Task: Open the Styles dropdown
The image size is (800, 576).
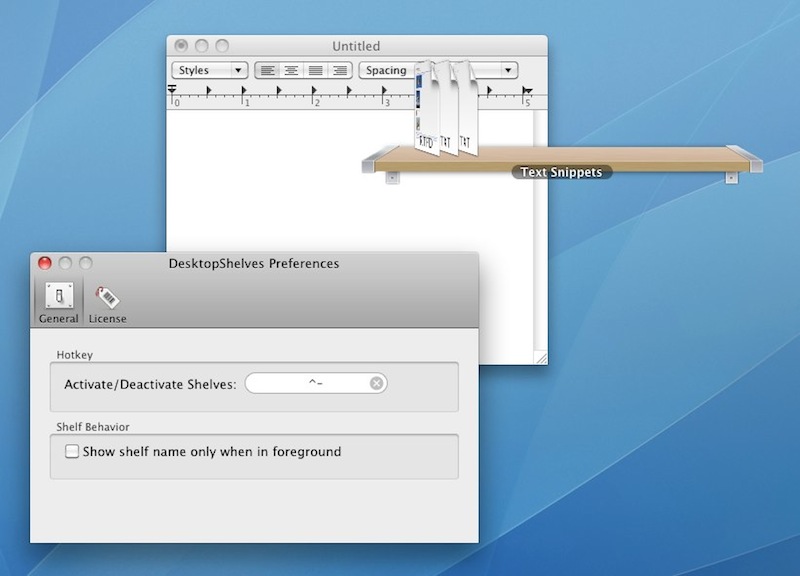Action: click(x=210, y=70)
